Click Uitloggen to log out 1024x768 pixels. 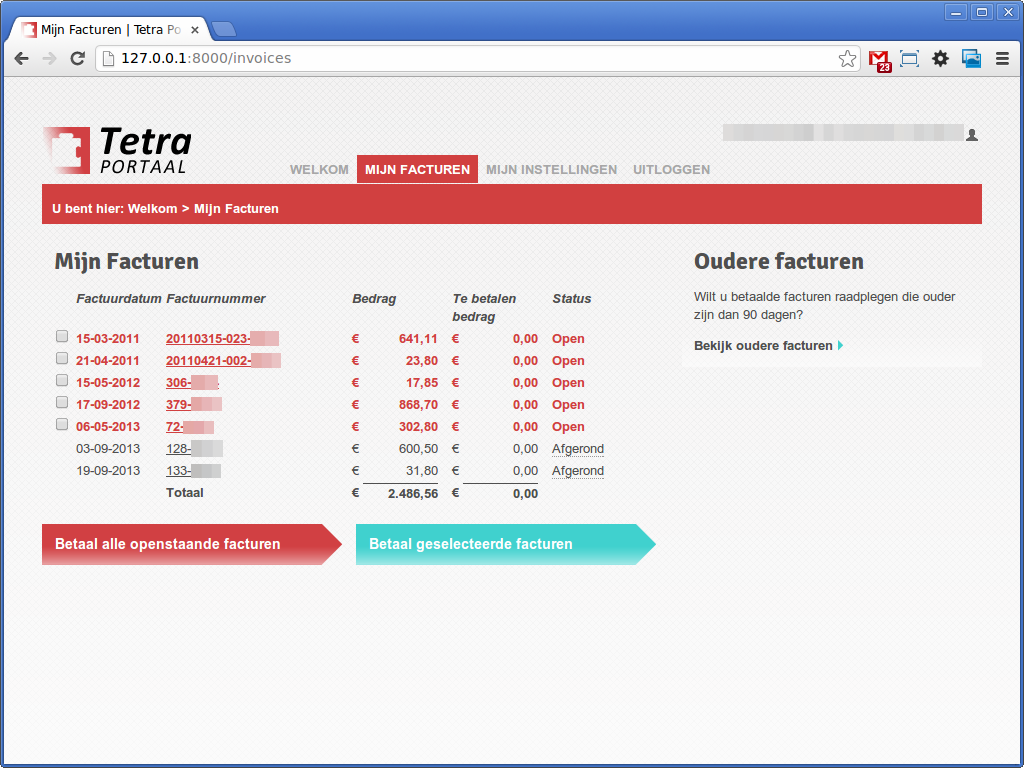(x=671, y=170)
